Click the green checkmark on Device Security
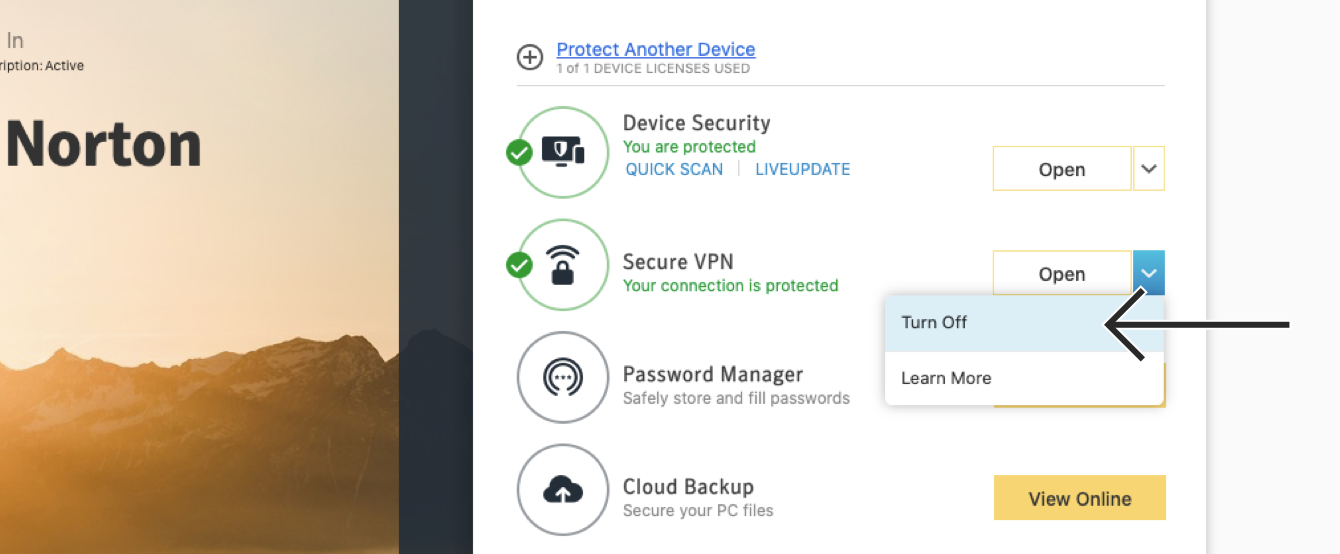The image size is (1340, 554). [519, 153]
